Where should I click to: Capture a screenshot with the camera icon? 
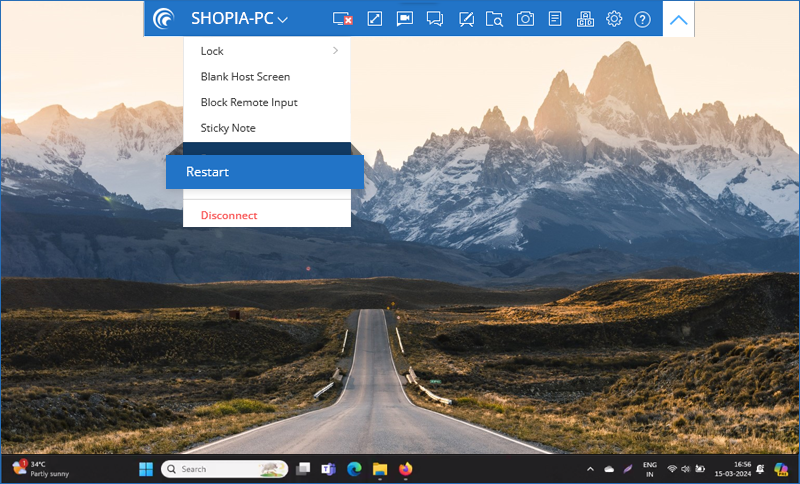click(x=525, y=19)
